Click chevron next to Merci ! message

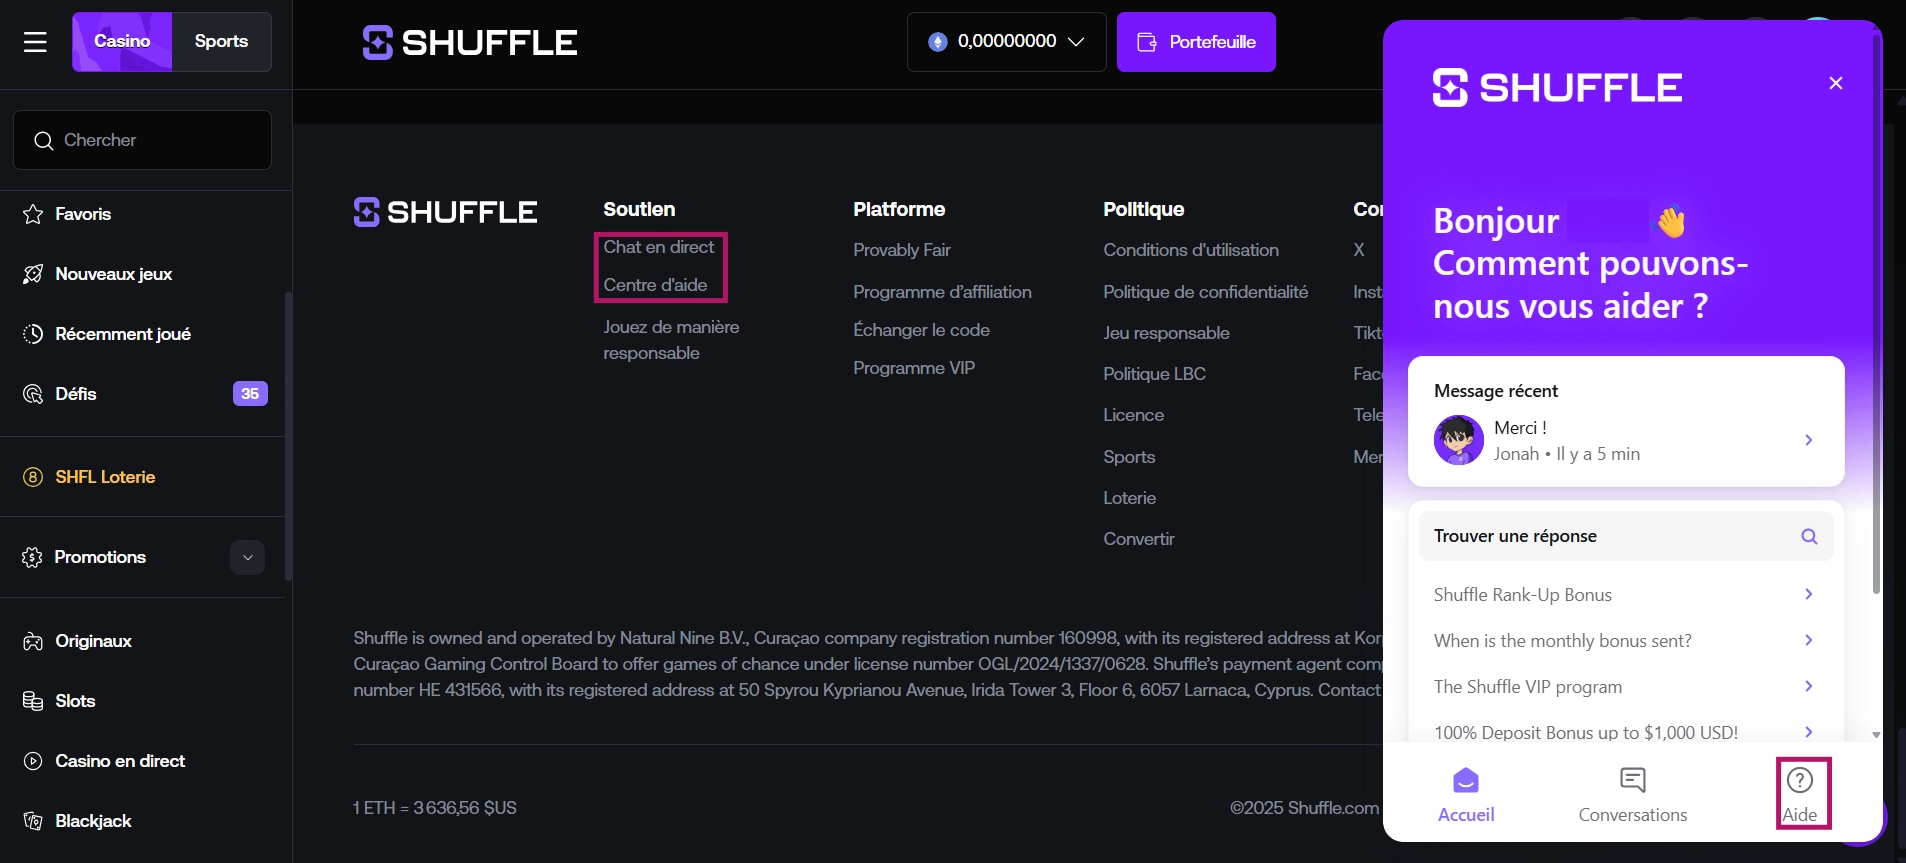click(1808, 440)
